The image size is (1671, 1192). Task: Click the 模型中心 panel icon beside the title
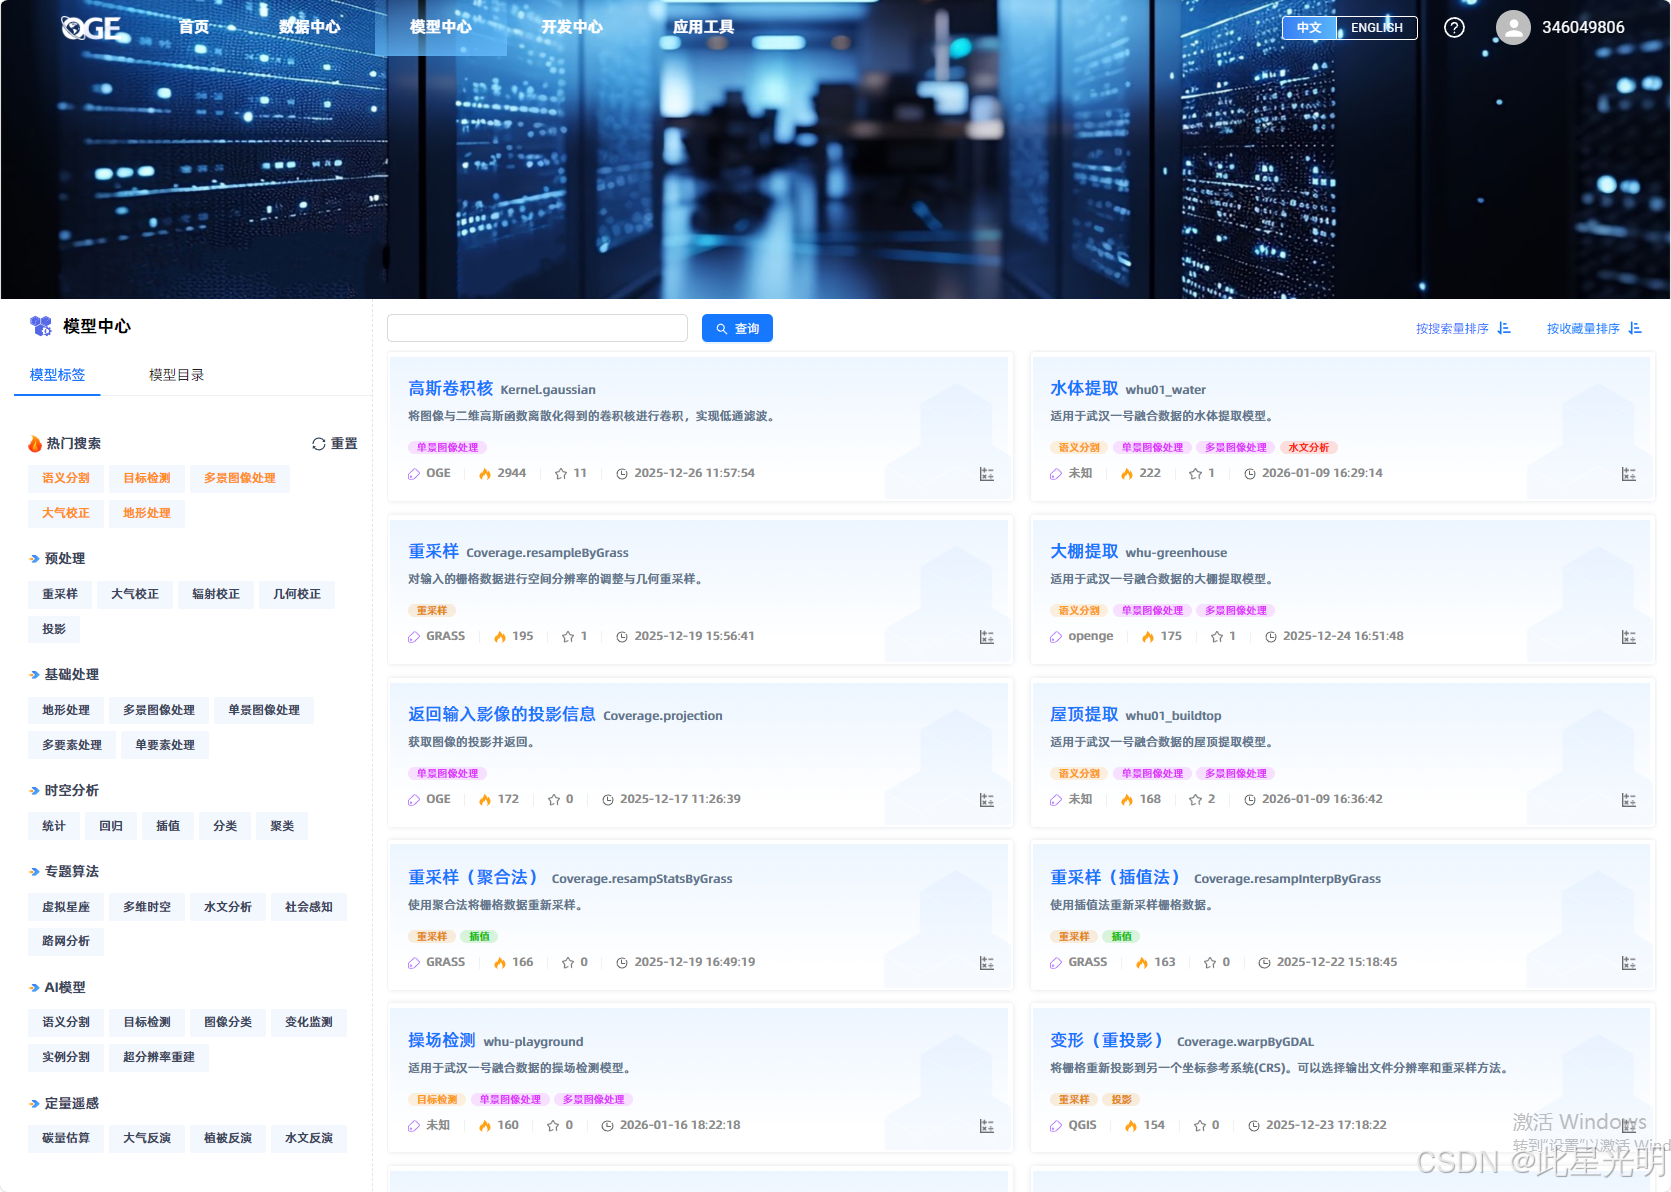coord(41,324)
